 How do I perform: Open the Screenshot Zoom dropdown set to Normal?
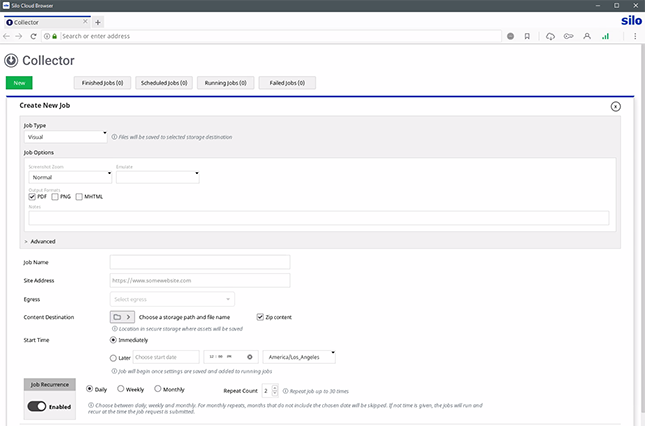point(70,177)
